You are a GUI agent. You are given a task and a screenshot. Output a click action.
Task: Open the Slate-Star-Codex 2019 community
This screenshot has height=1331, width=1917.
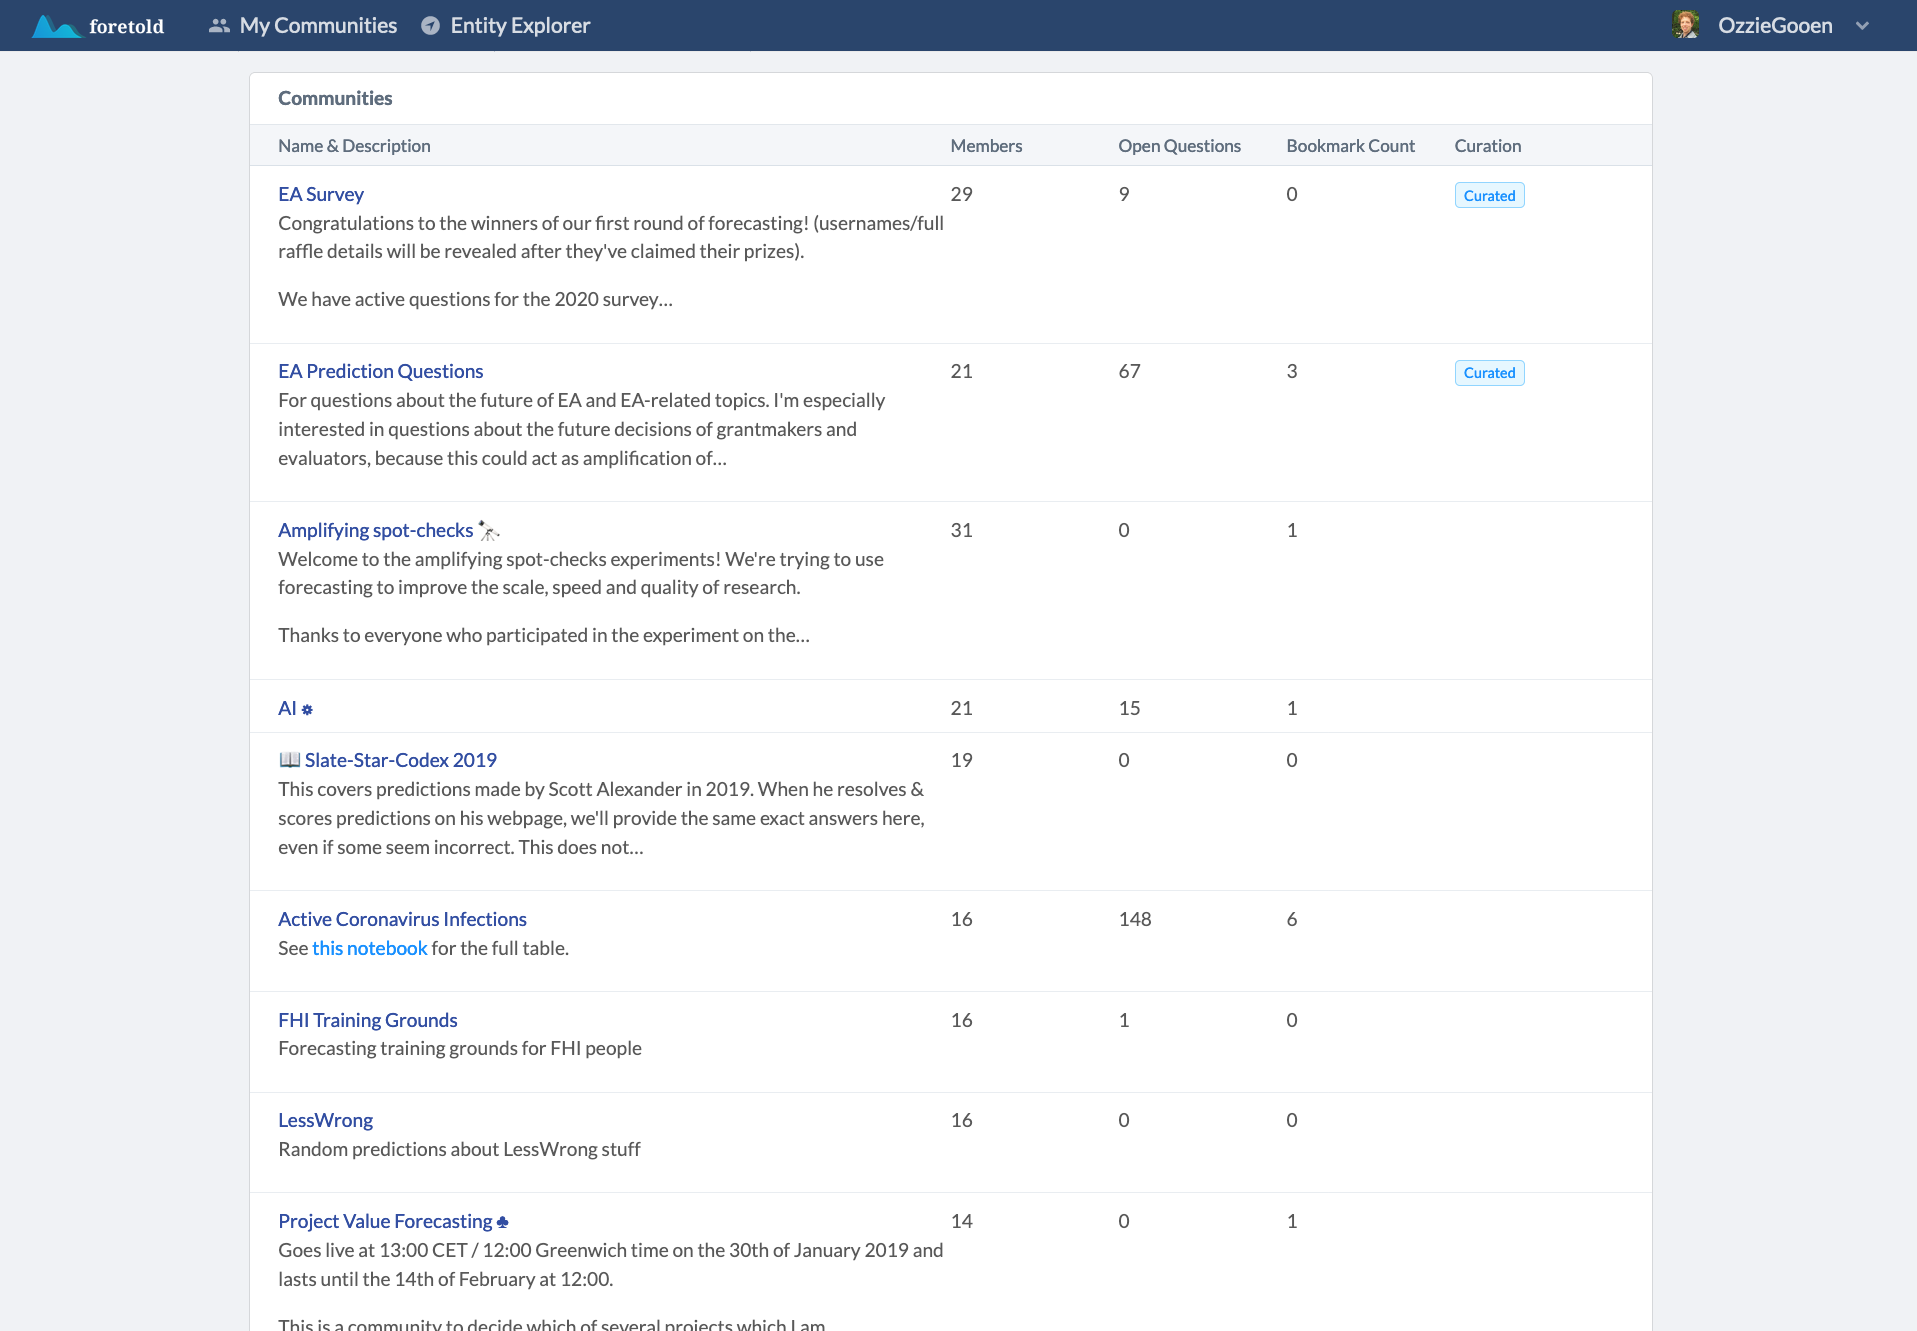click(x=401, y=760)
